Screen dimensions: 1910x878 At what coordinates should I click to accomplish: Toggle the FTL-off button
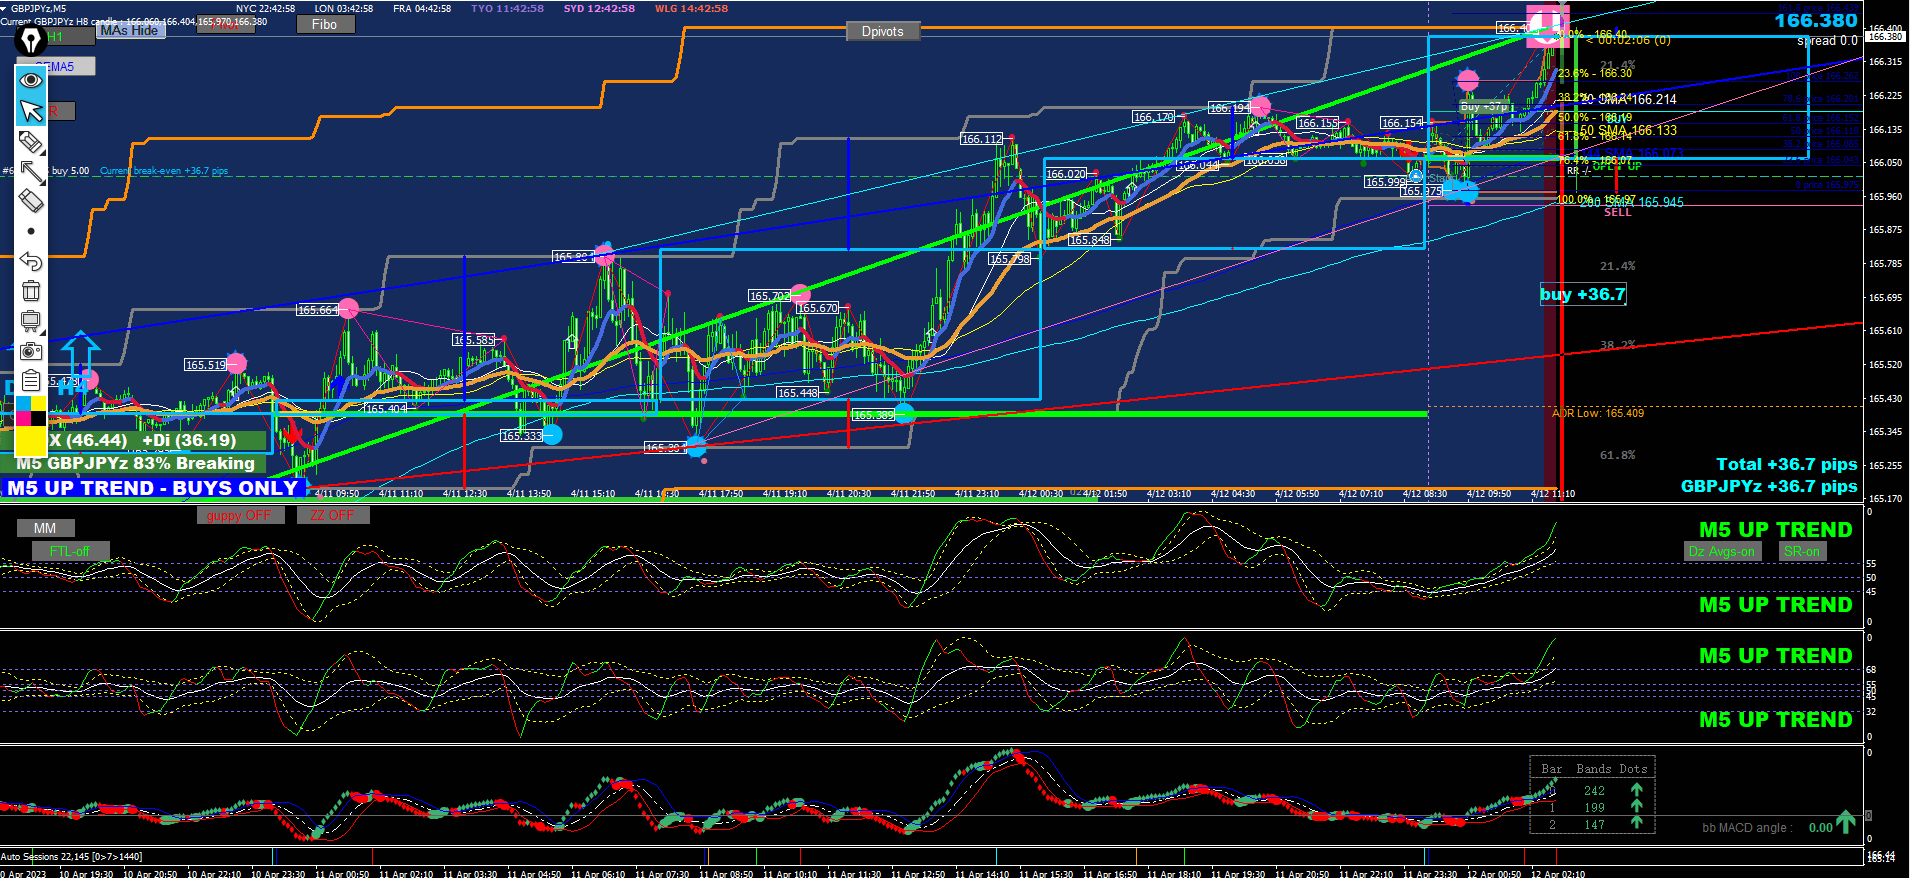(69, 551)
